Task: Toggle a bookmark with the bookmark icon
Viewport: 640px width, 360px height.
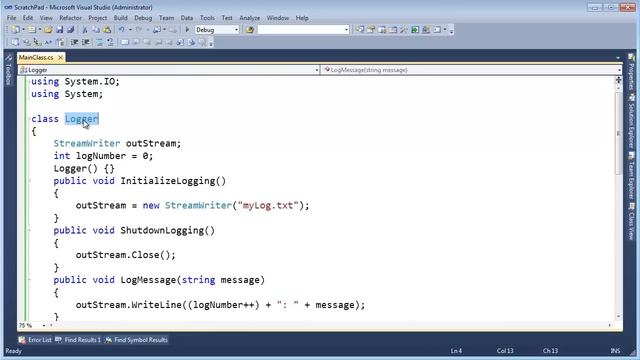Action: tap(125, 42)
